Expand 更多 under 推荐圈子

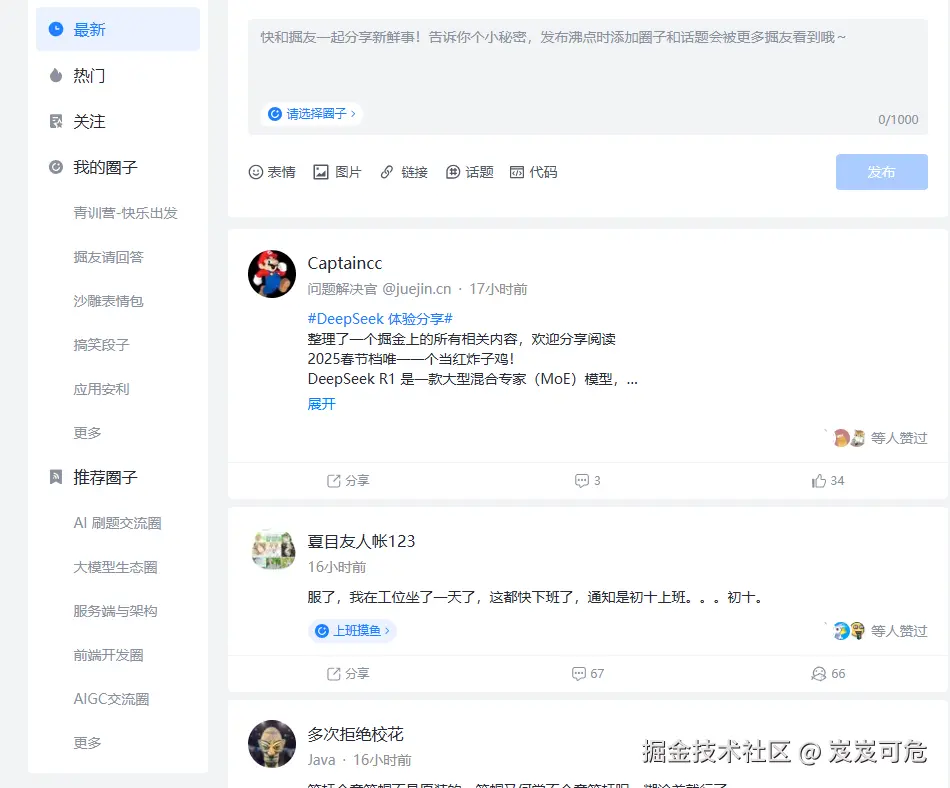86,742
